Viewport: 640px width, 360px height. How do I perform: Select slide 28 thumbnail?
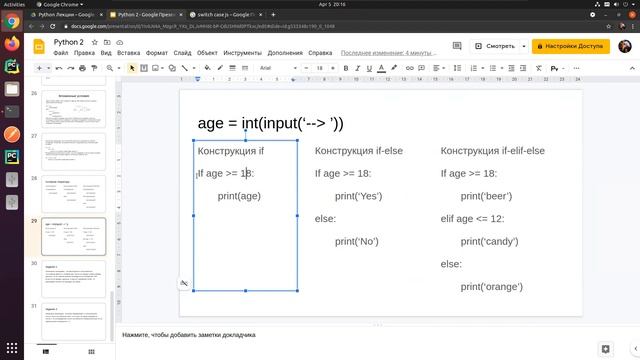coord(73,194)
